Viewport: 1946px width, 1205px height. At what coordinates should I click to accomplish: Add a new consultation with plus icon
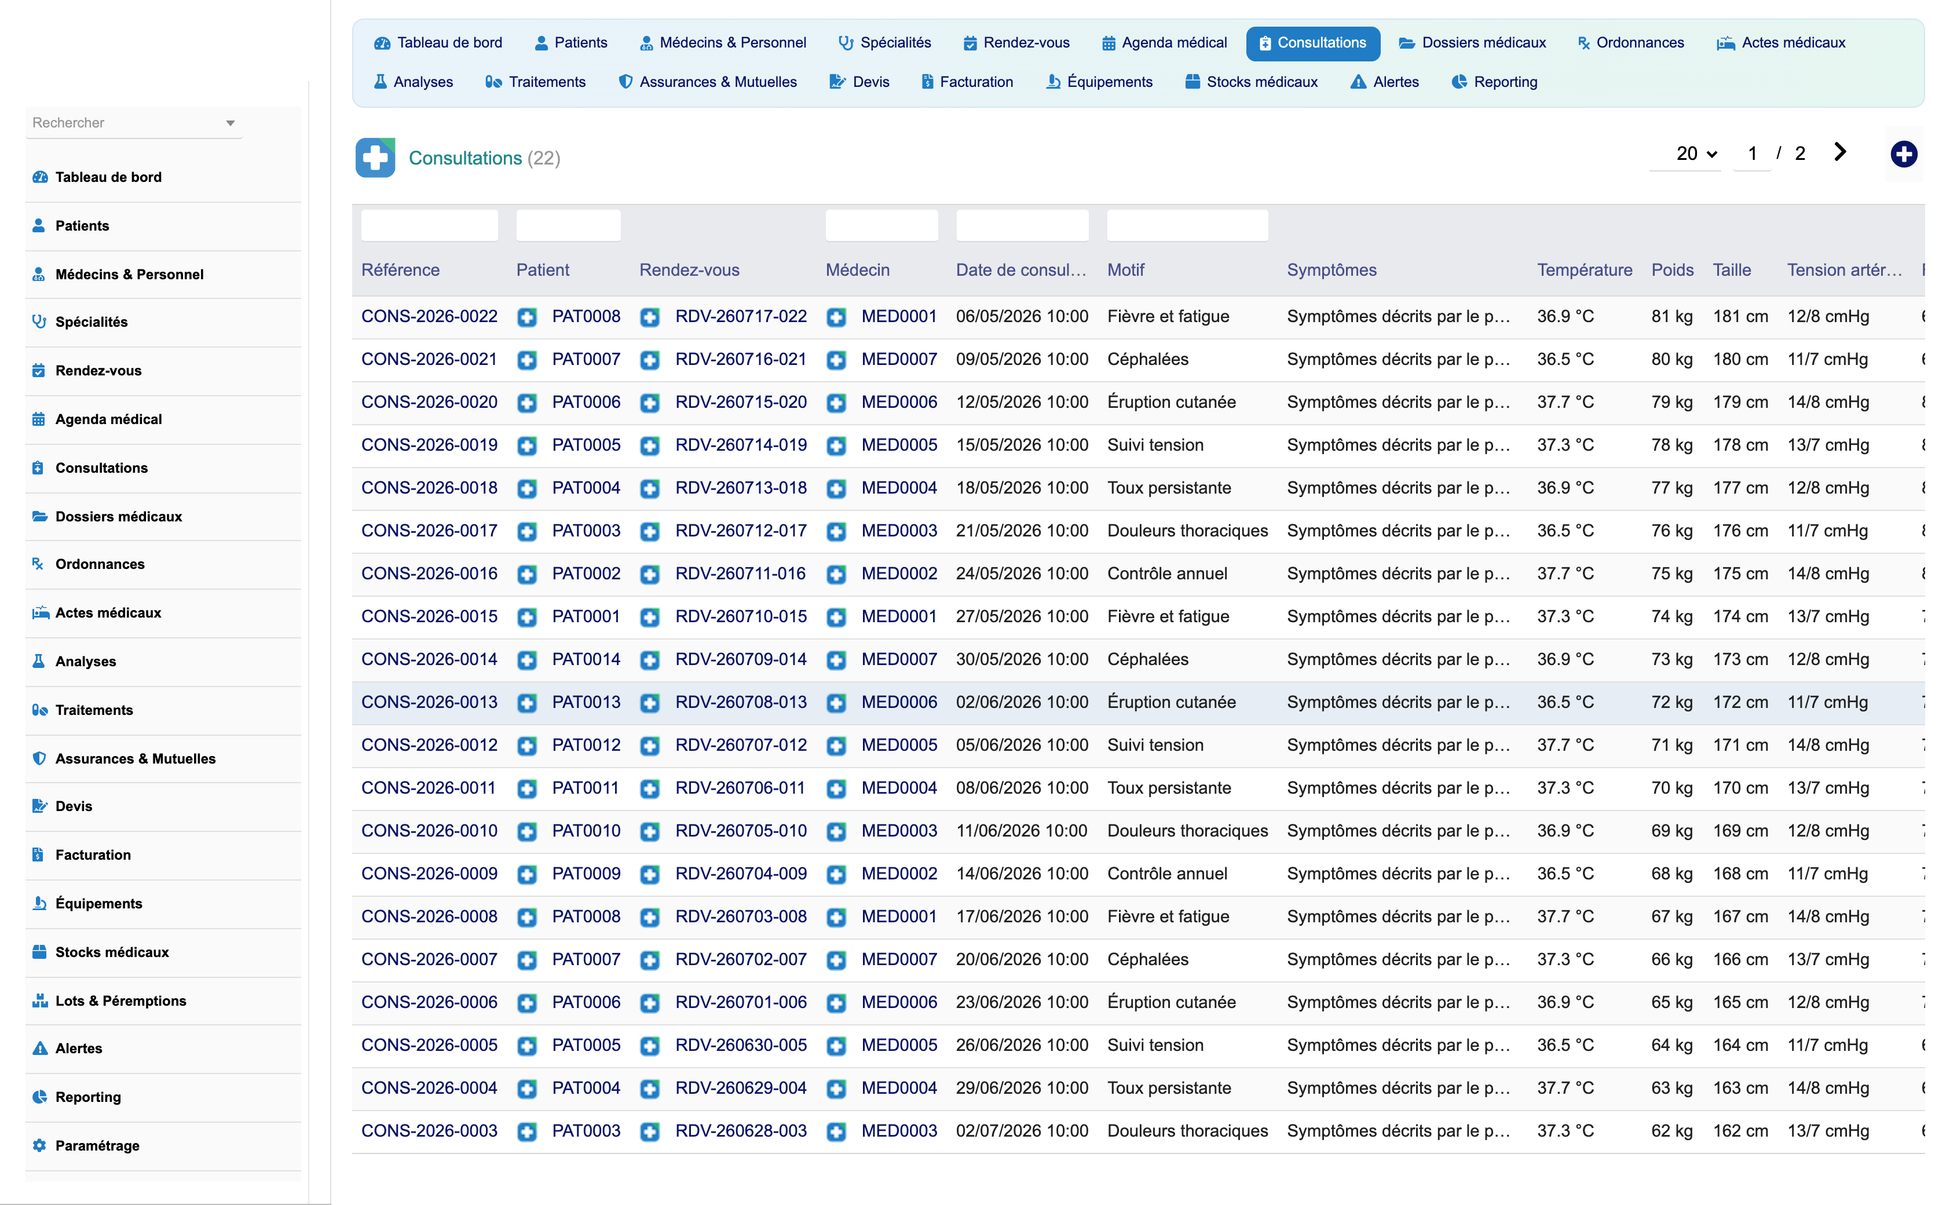(1903, 154)
